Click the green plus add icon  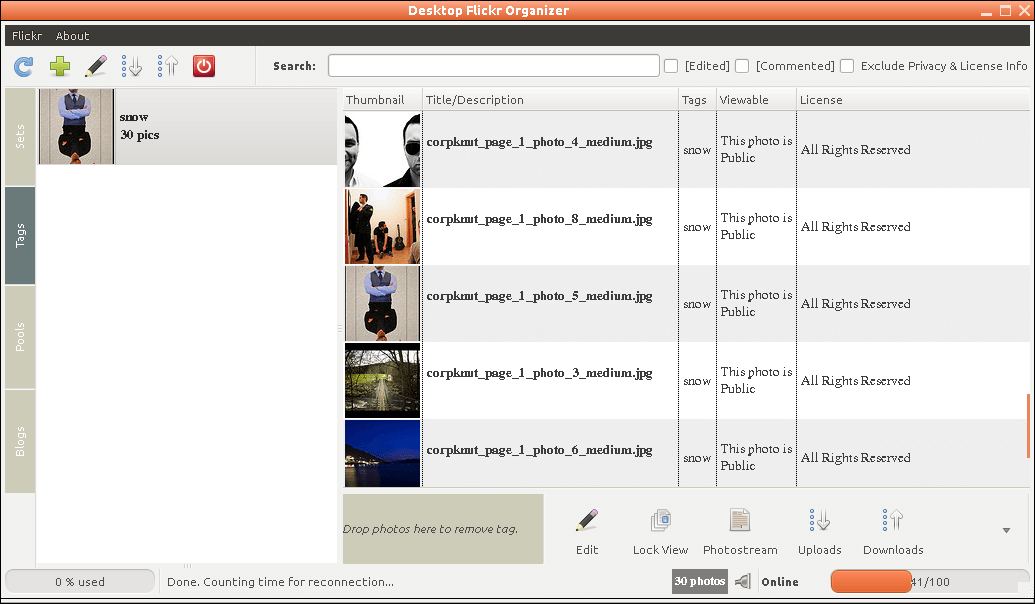(x=60, y=66)
